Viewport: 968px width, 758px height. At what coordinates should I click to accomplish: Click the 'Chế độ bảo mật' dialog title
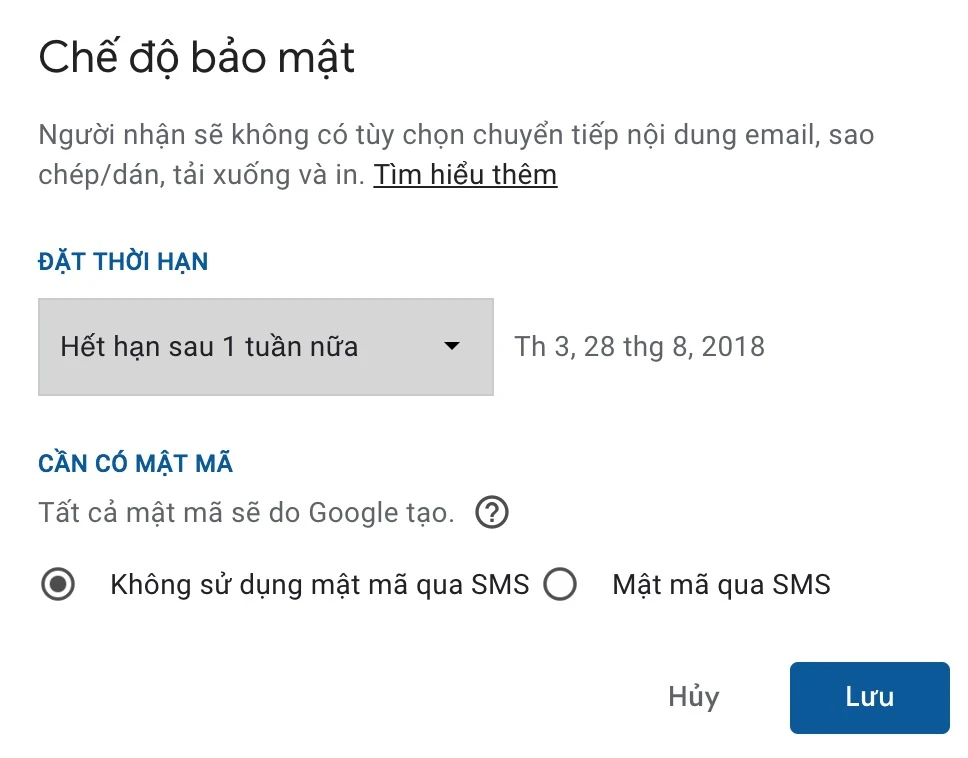coord(197,58)
